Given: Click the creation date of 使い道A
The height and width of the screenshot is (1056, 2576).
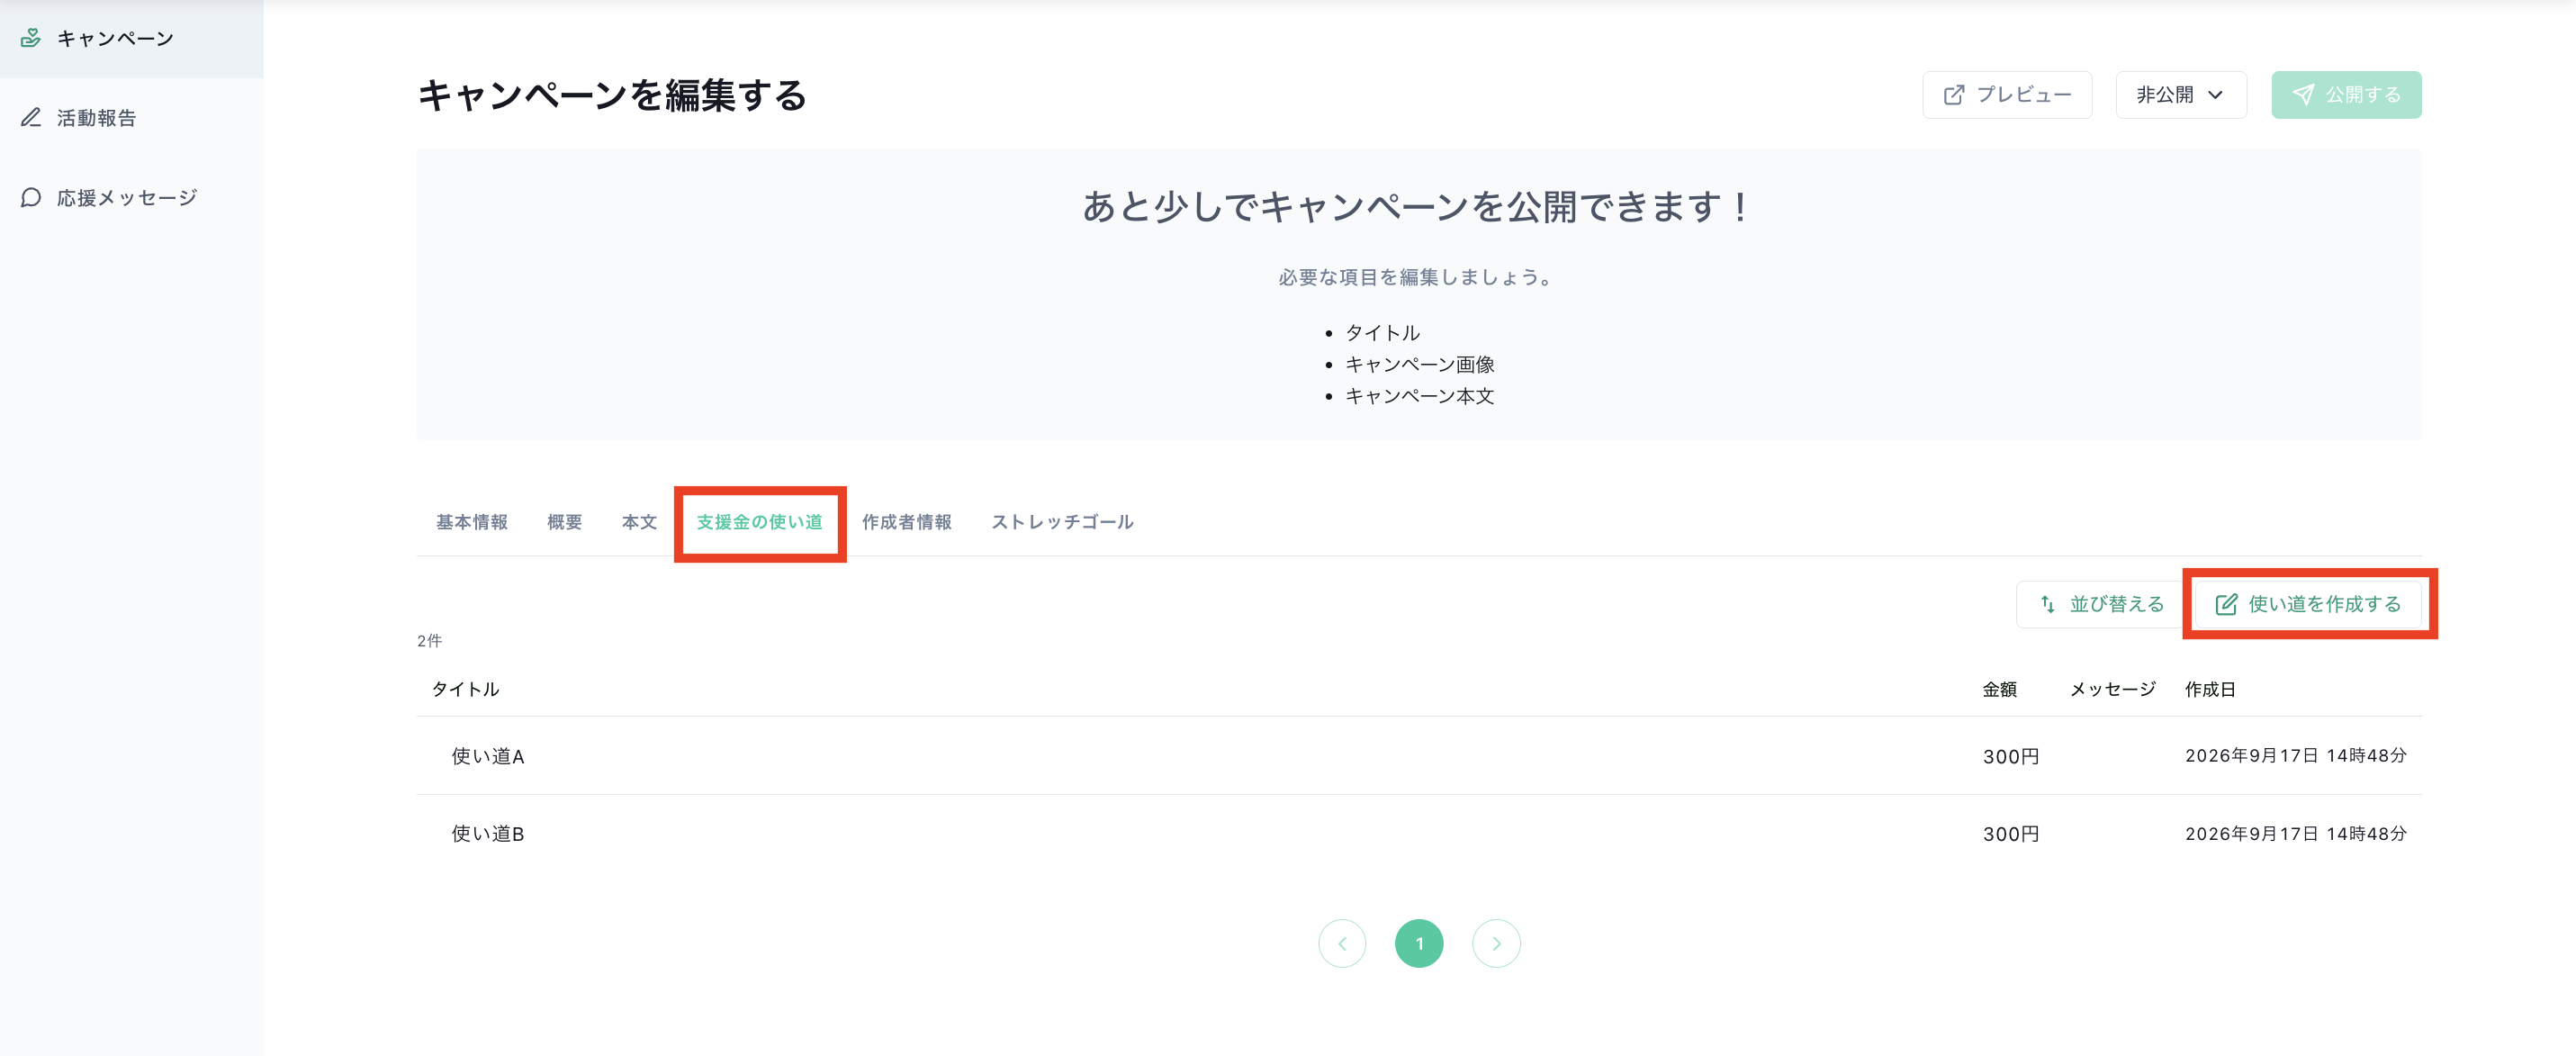Looking at the screenshot, I should 2296,756.
